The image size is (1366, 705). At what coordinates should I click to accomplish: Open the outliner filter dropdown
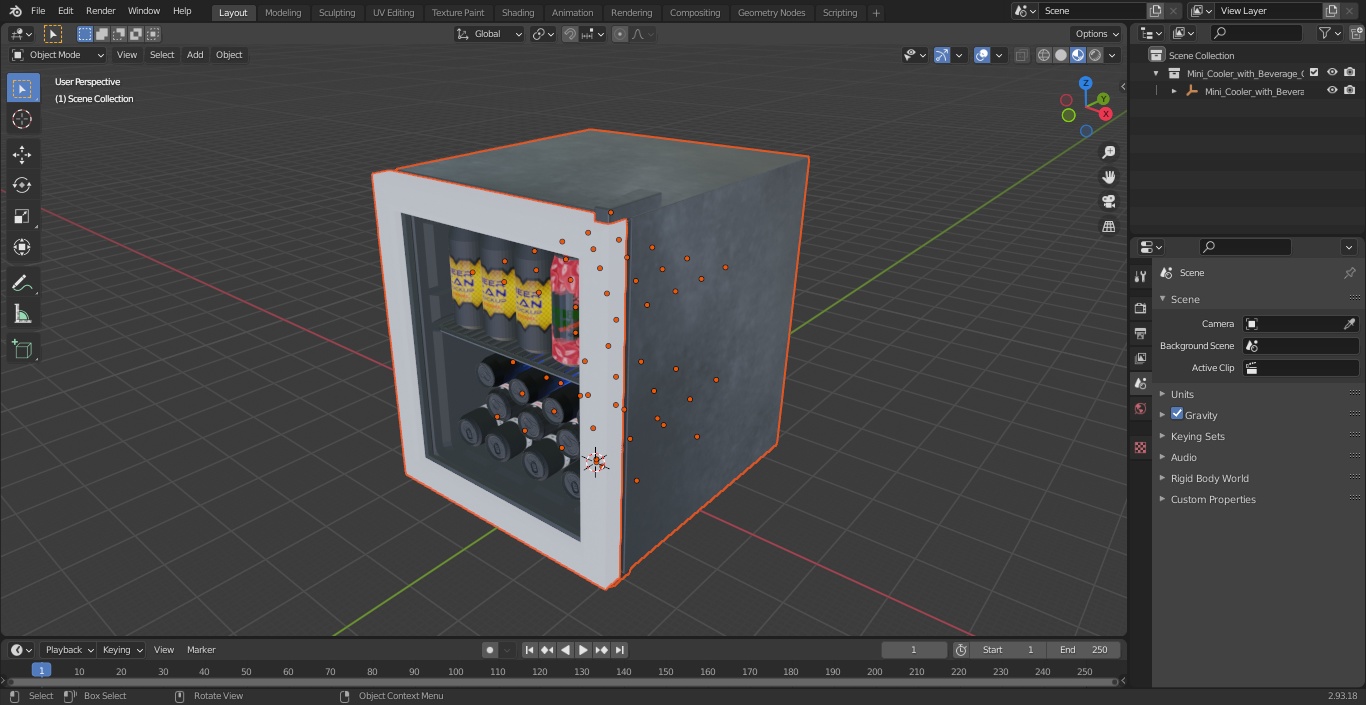pos(1330,33)
